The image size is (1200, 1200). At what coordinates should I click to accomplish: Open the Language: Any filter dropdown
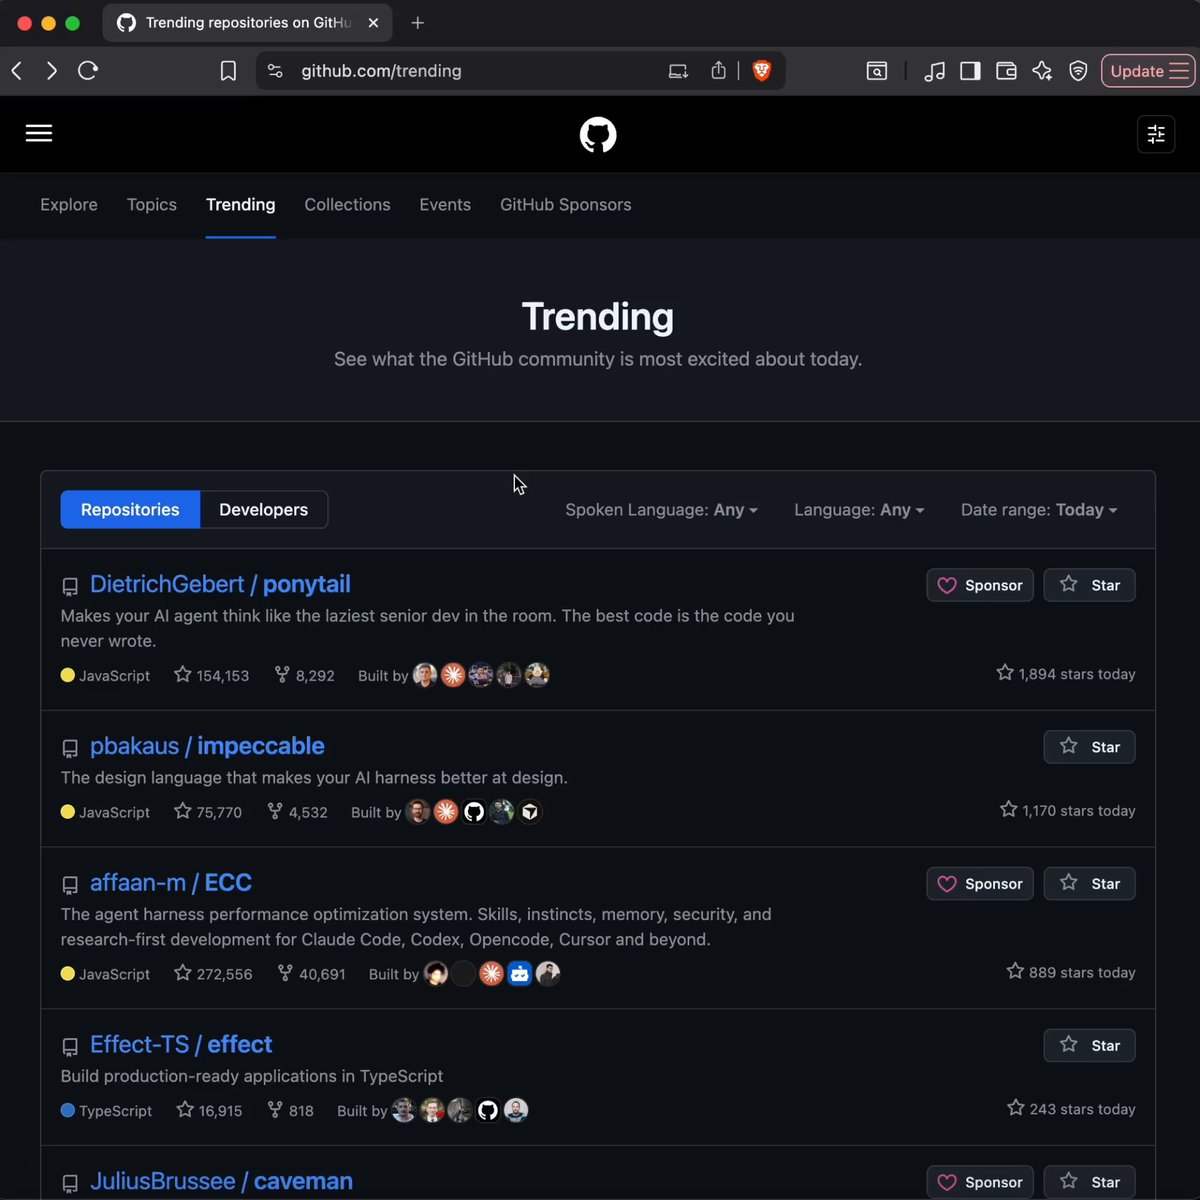point(859,510)
